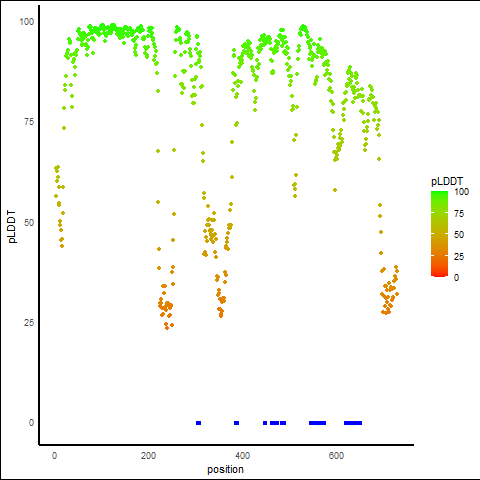This screenshot has height=480, width=480.
Task: Click the pLDDT color gradient bar
Action: pos(439,234)
